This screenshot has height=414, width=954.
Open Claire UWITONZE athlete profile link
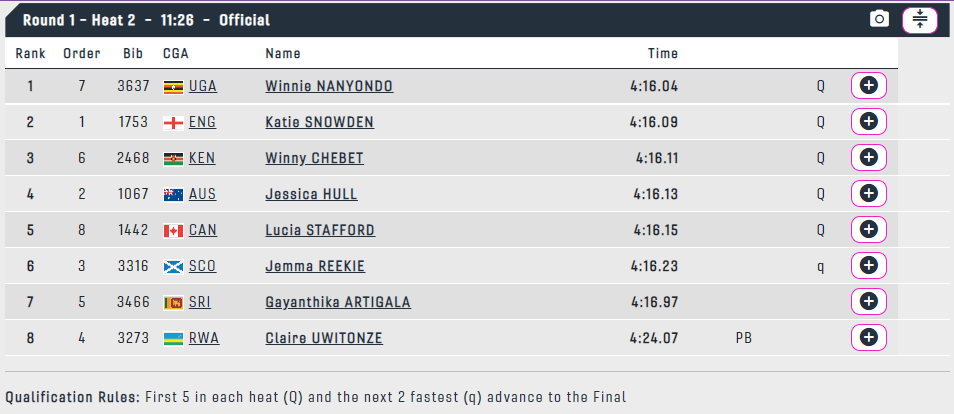coord(324,338)
